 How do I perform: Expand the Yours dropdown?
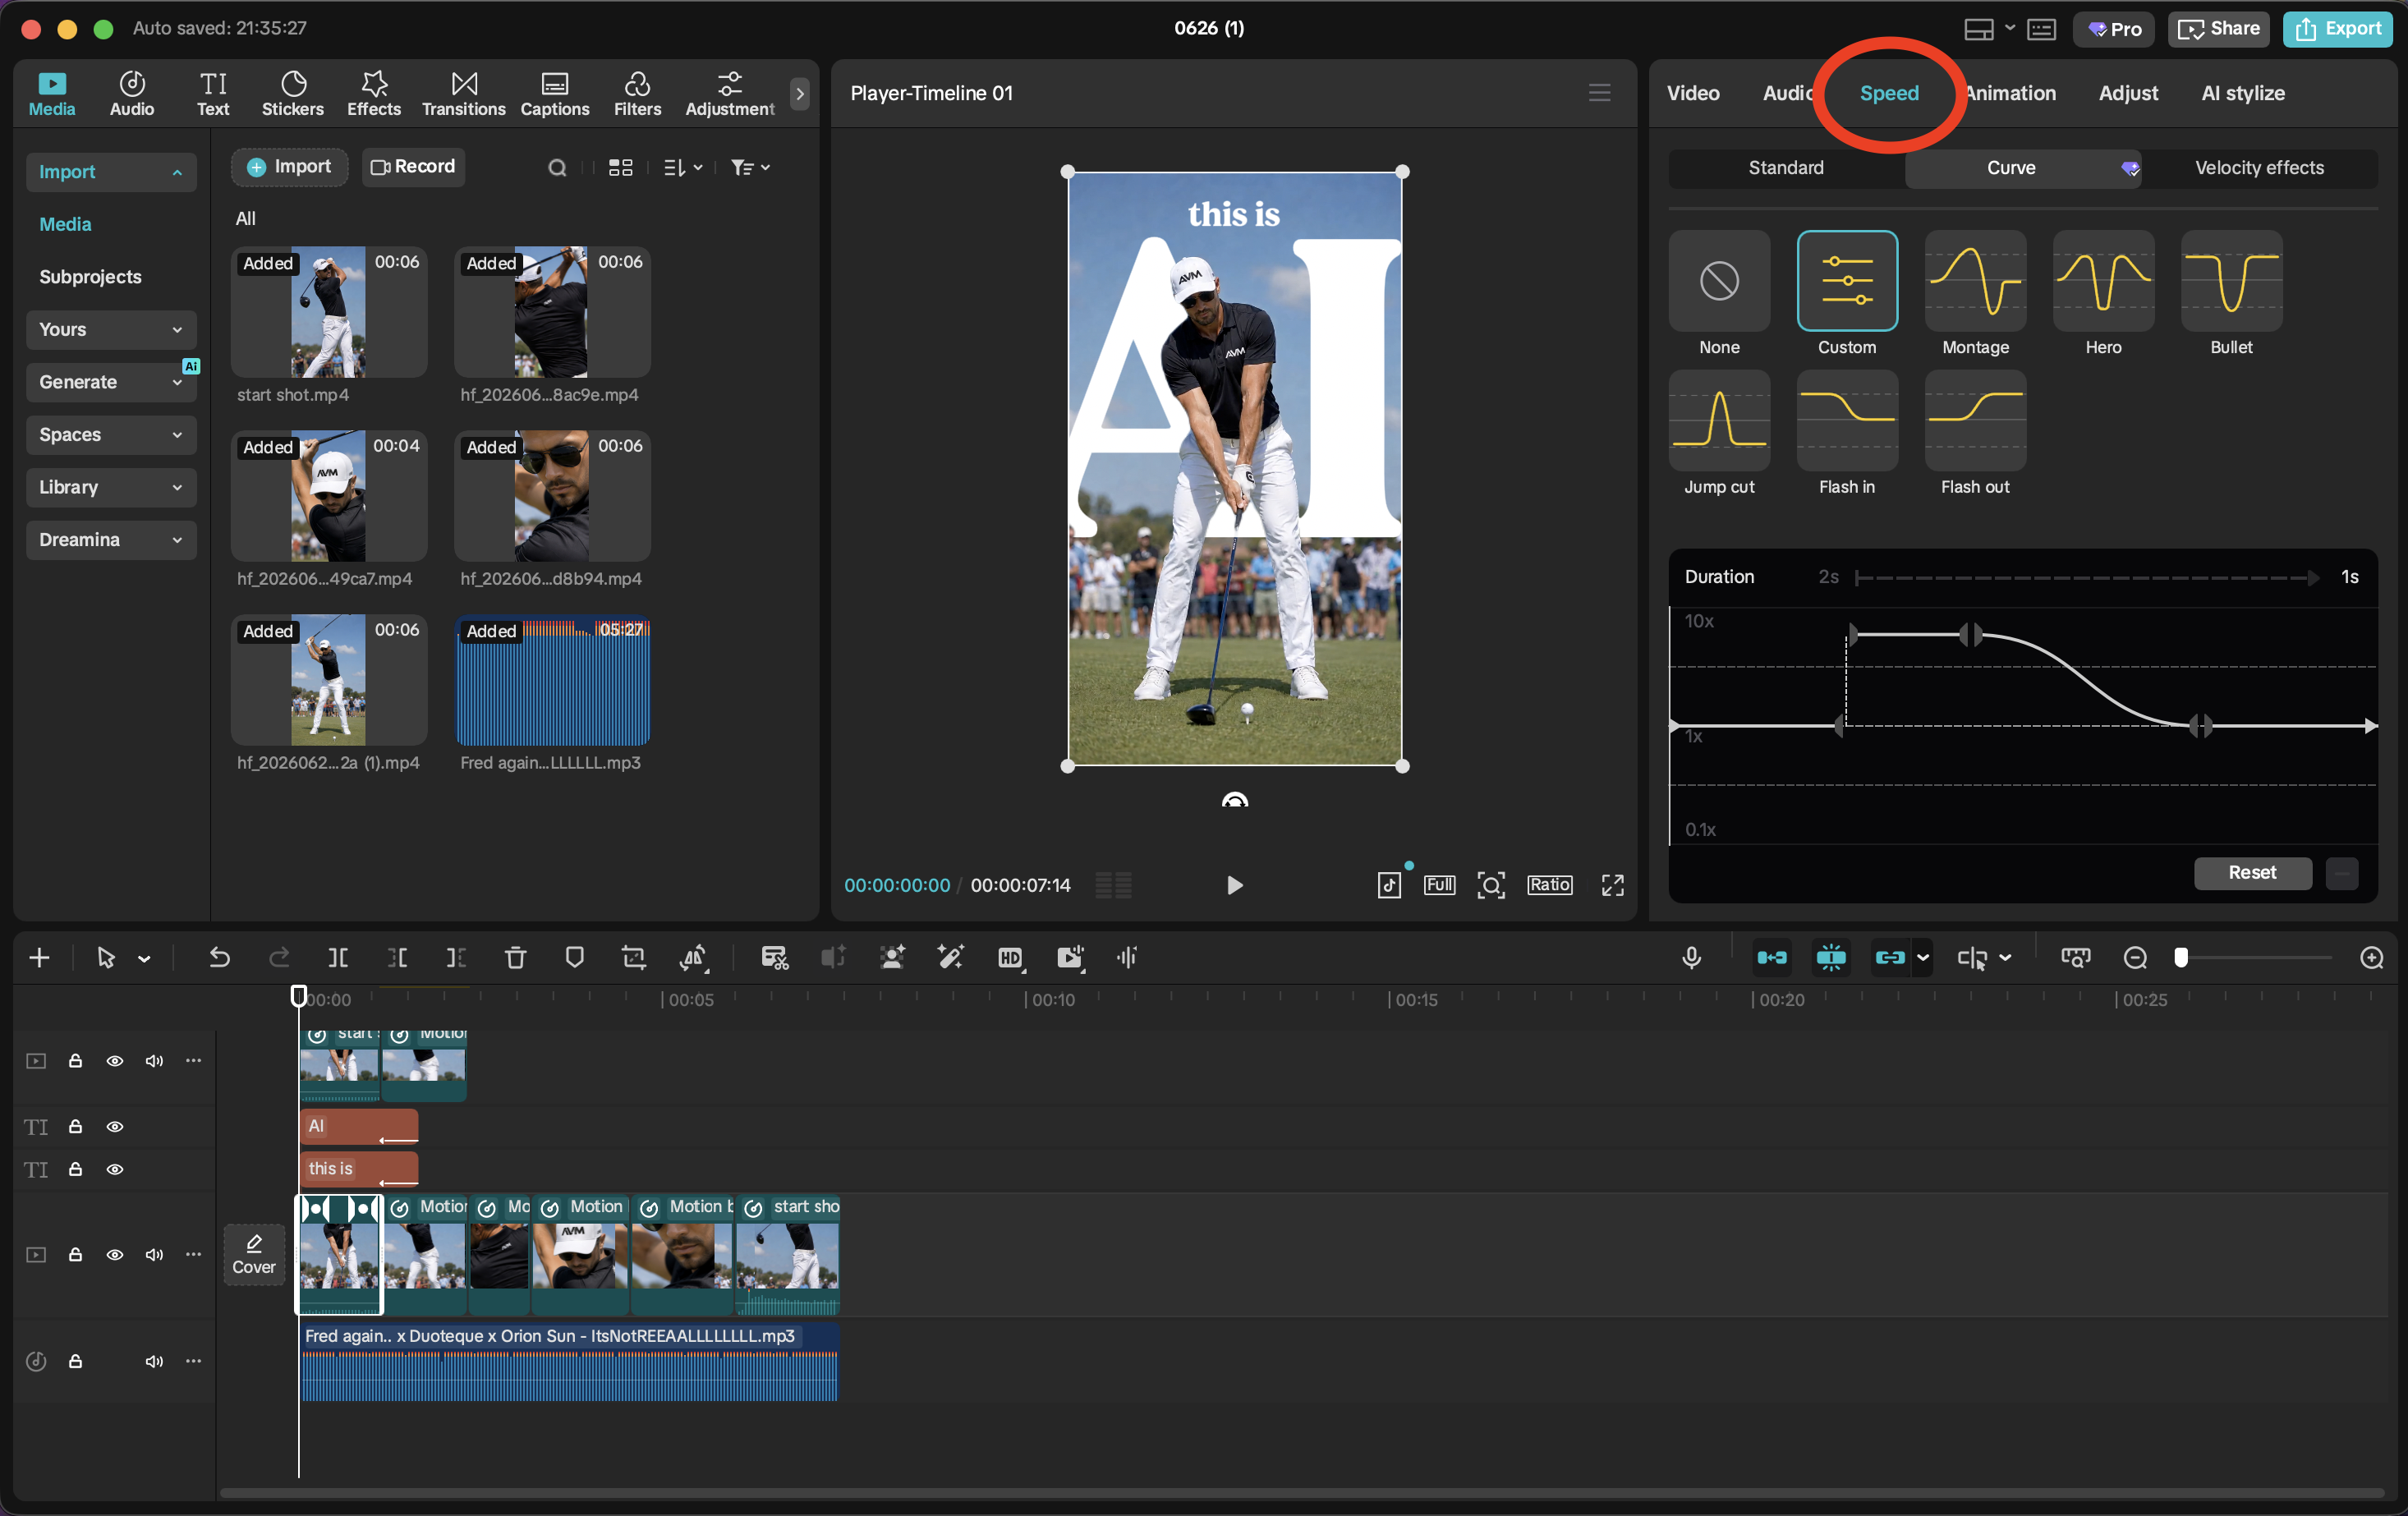coord(111,330)
